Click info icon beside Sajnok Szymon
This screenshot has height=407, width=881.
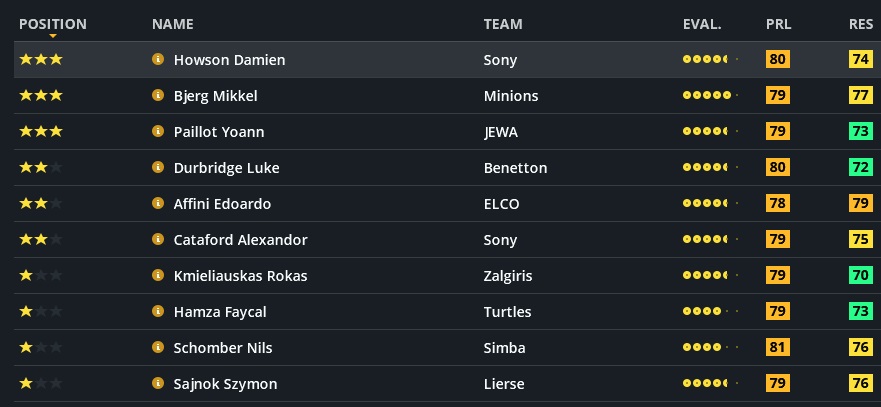coord(157,384)
